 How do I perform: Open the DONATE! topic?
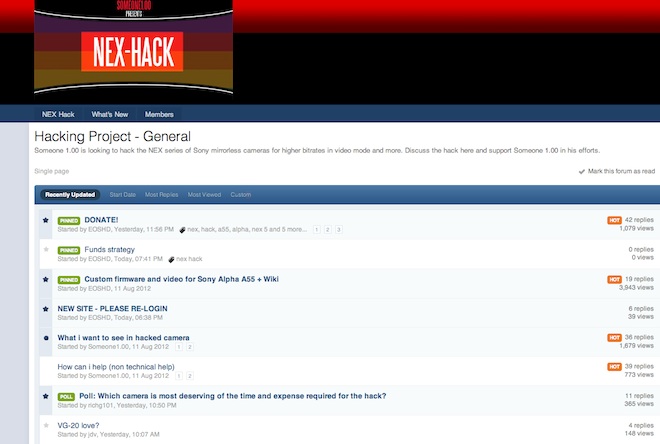click(101, 220)
